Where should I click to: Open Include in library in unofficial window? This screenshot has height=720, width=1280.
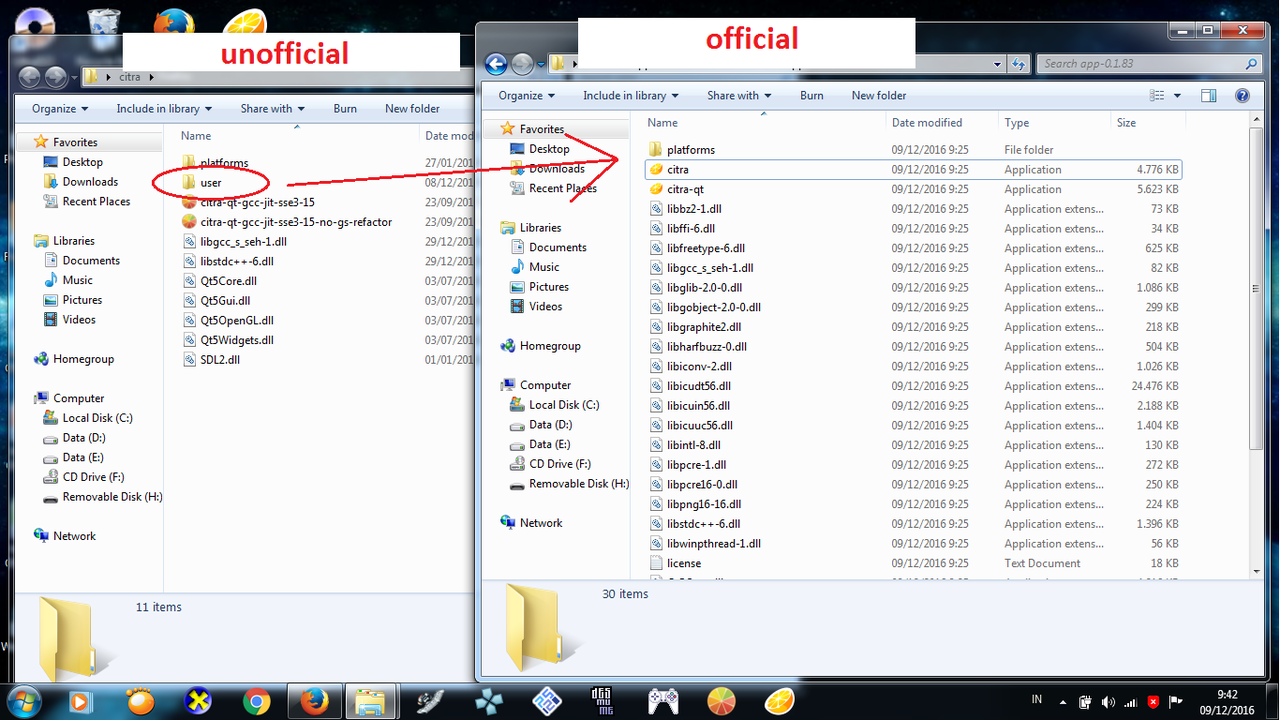click(164, 109)
